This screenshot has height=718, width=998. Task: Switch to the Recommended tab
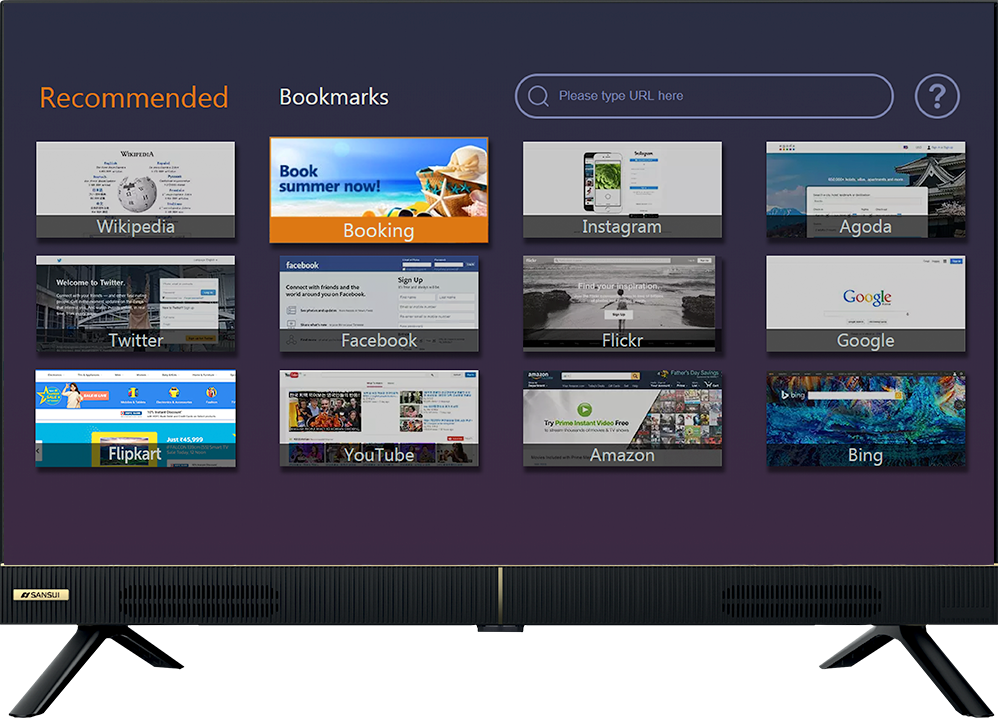point(134,97)
